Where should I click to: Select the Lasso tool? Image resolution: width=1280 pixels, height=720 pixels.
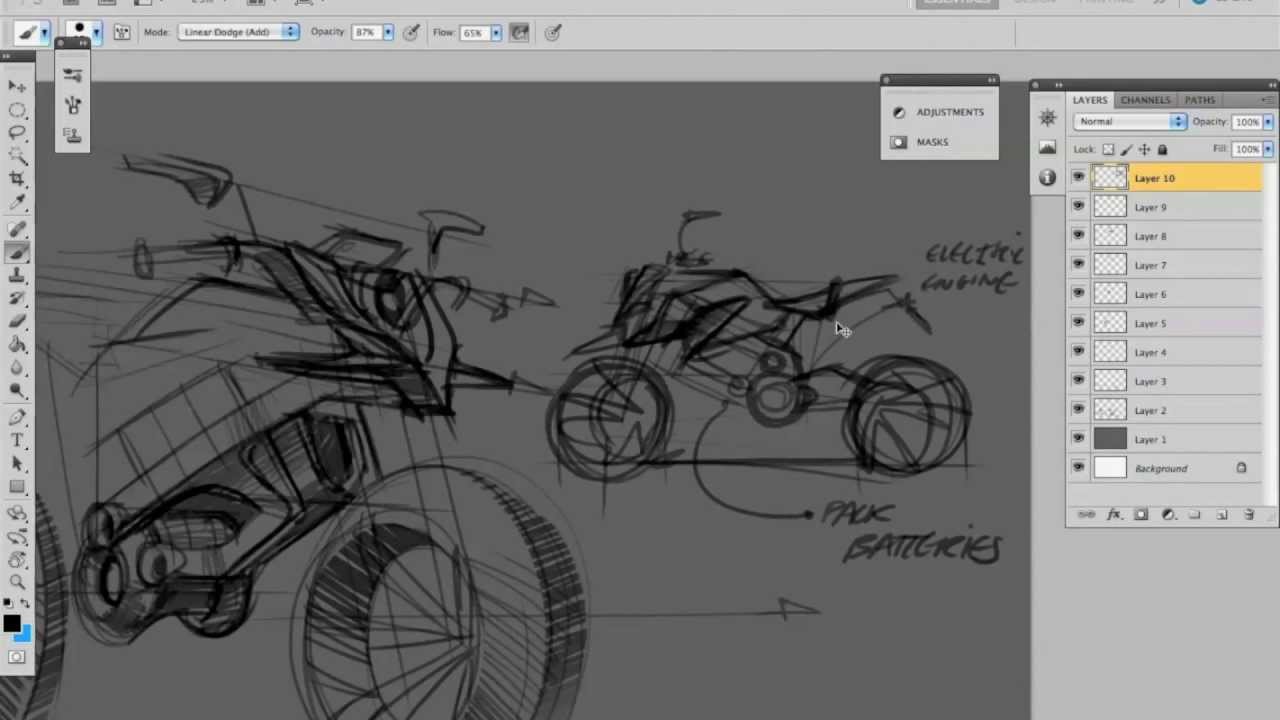coord(17,132)
